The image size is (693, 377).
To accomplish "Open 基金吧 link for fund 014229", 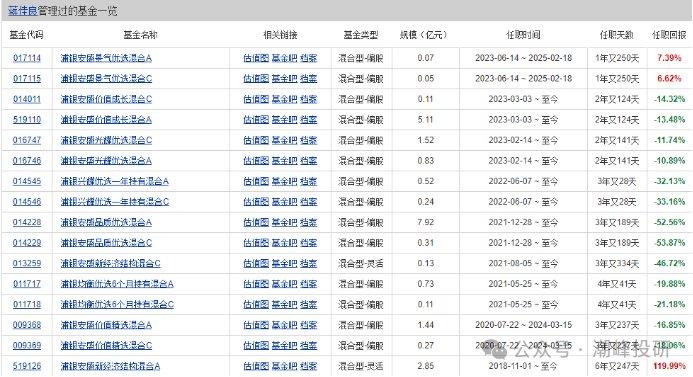I will tap(284, 243).
